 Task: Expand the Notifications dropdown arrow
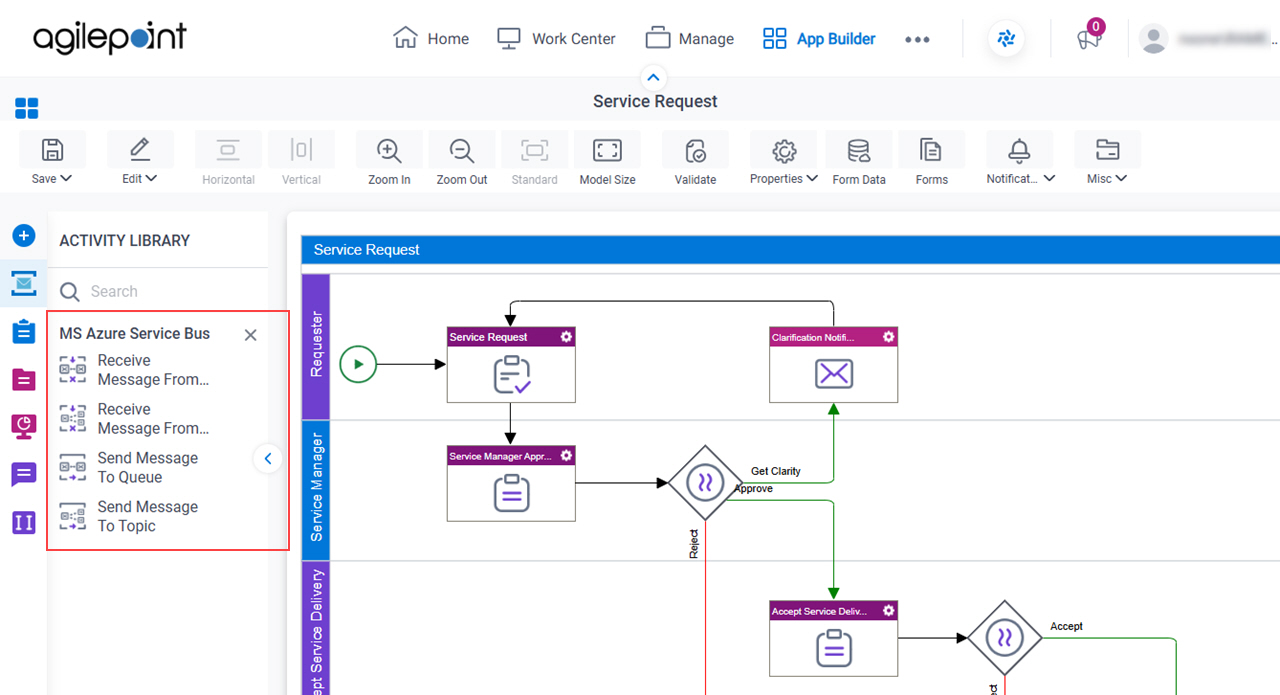pos(1049,179)
